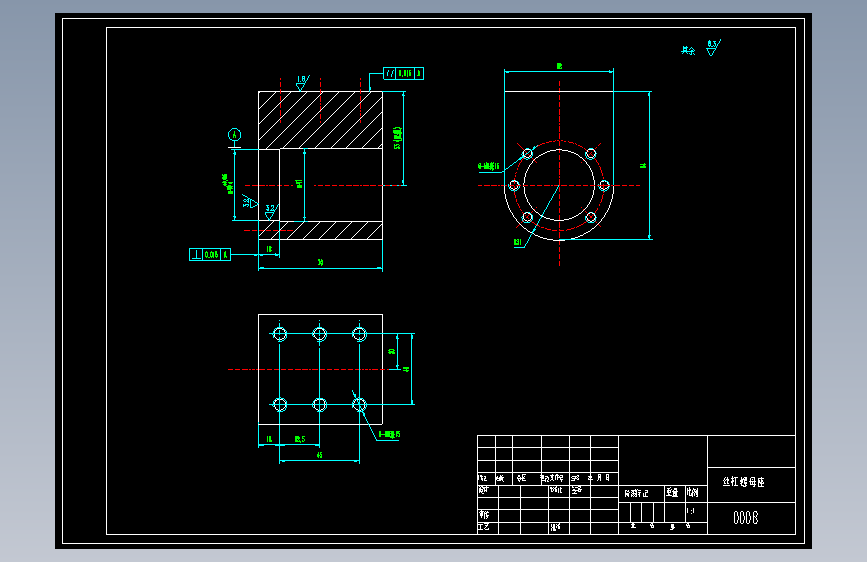
Task: Select the datum A circle marker
Action: coord(234,134)
